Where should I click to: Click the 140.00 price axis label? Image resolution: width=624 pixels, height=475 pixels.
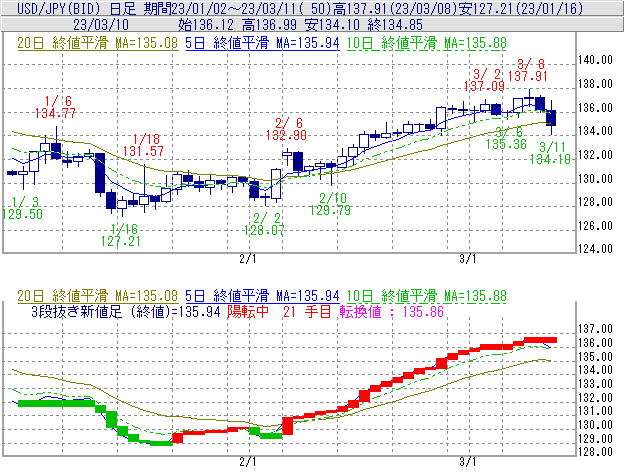pyautogui.click(x=597, y=60)
